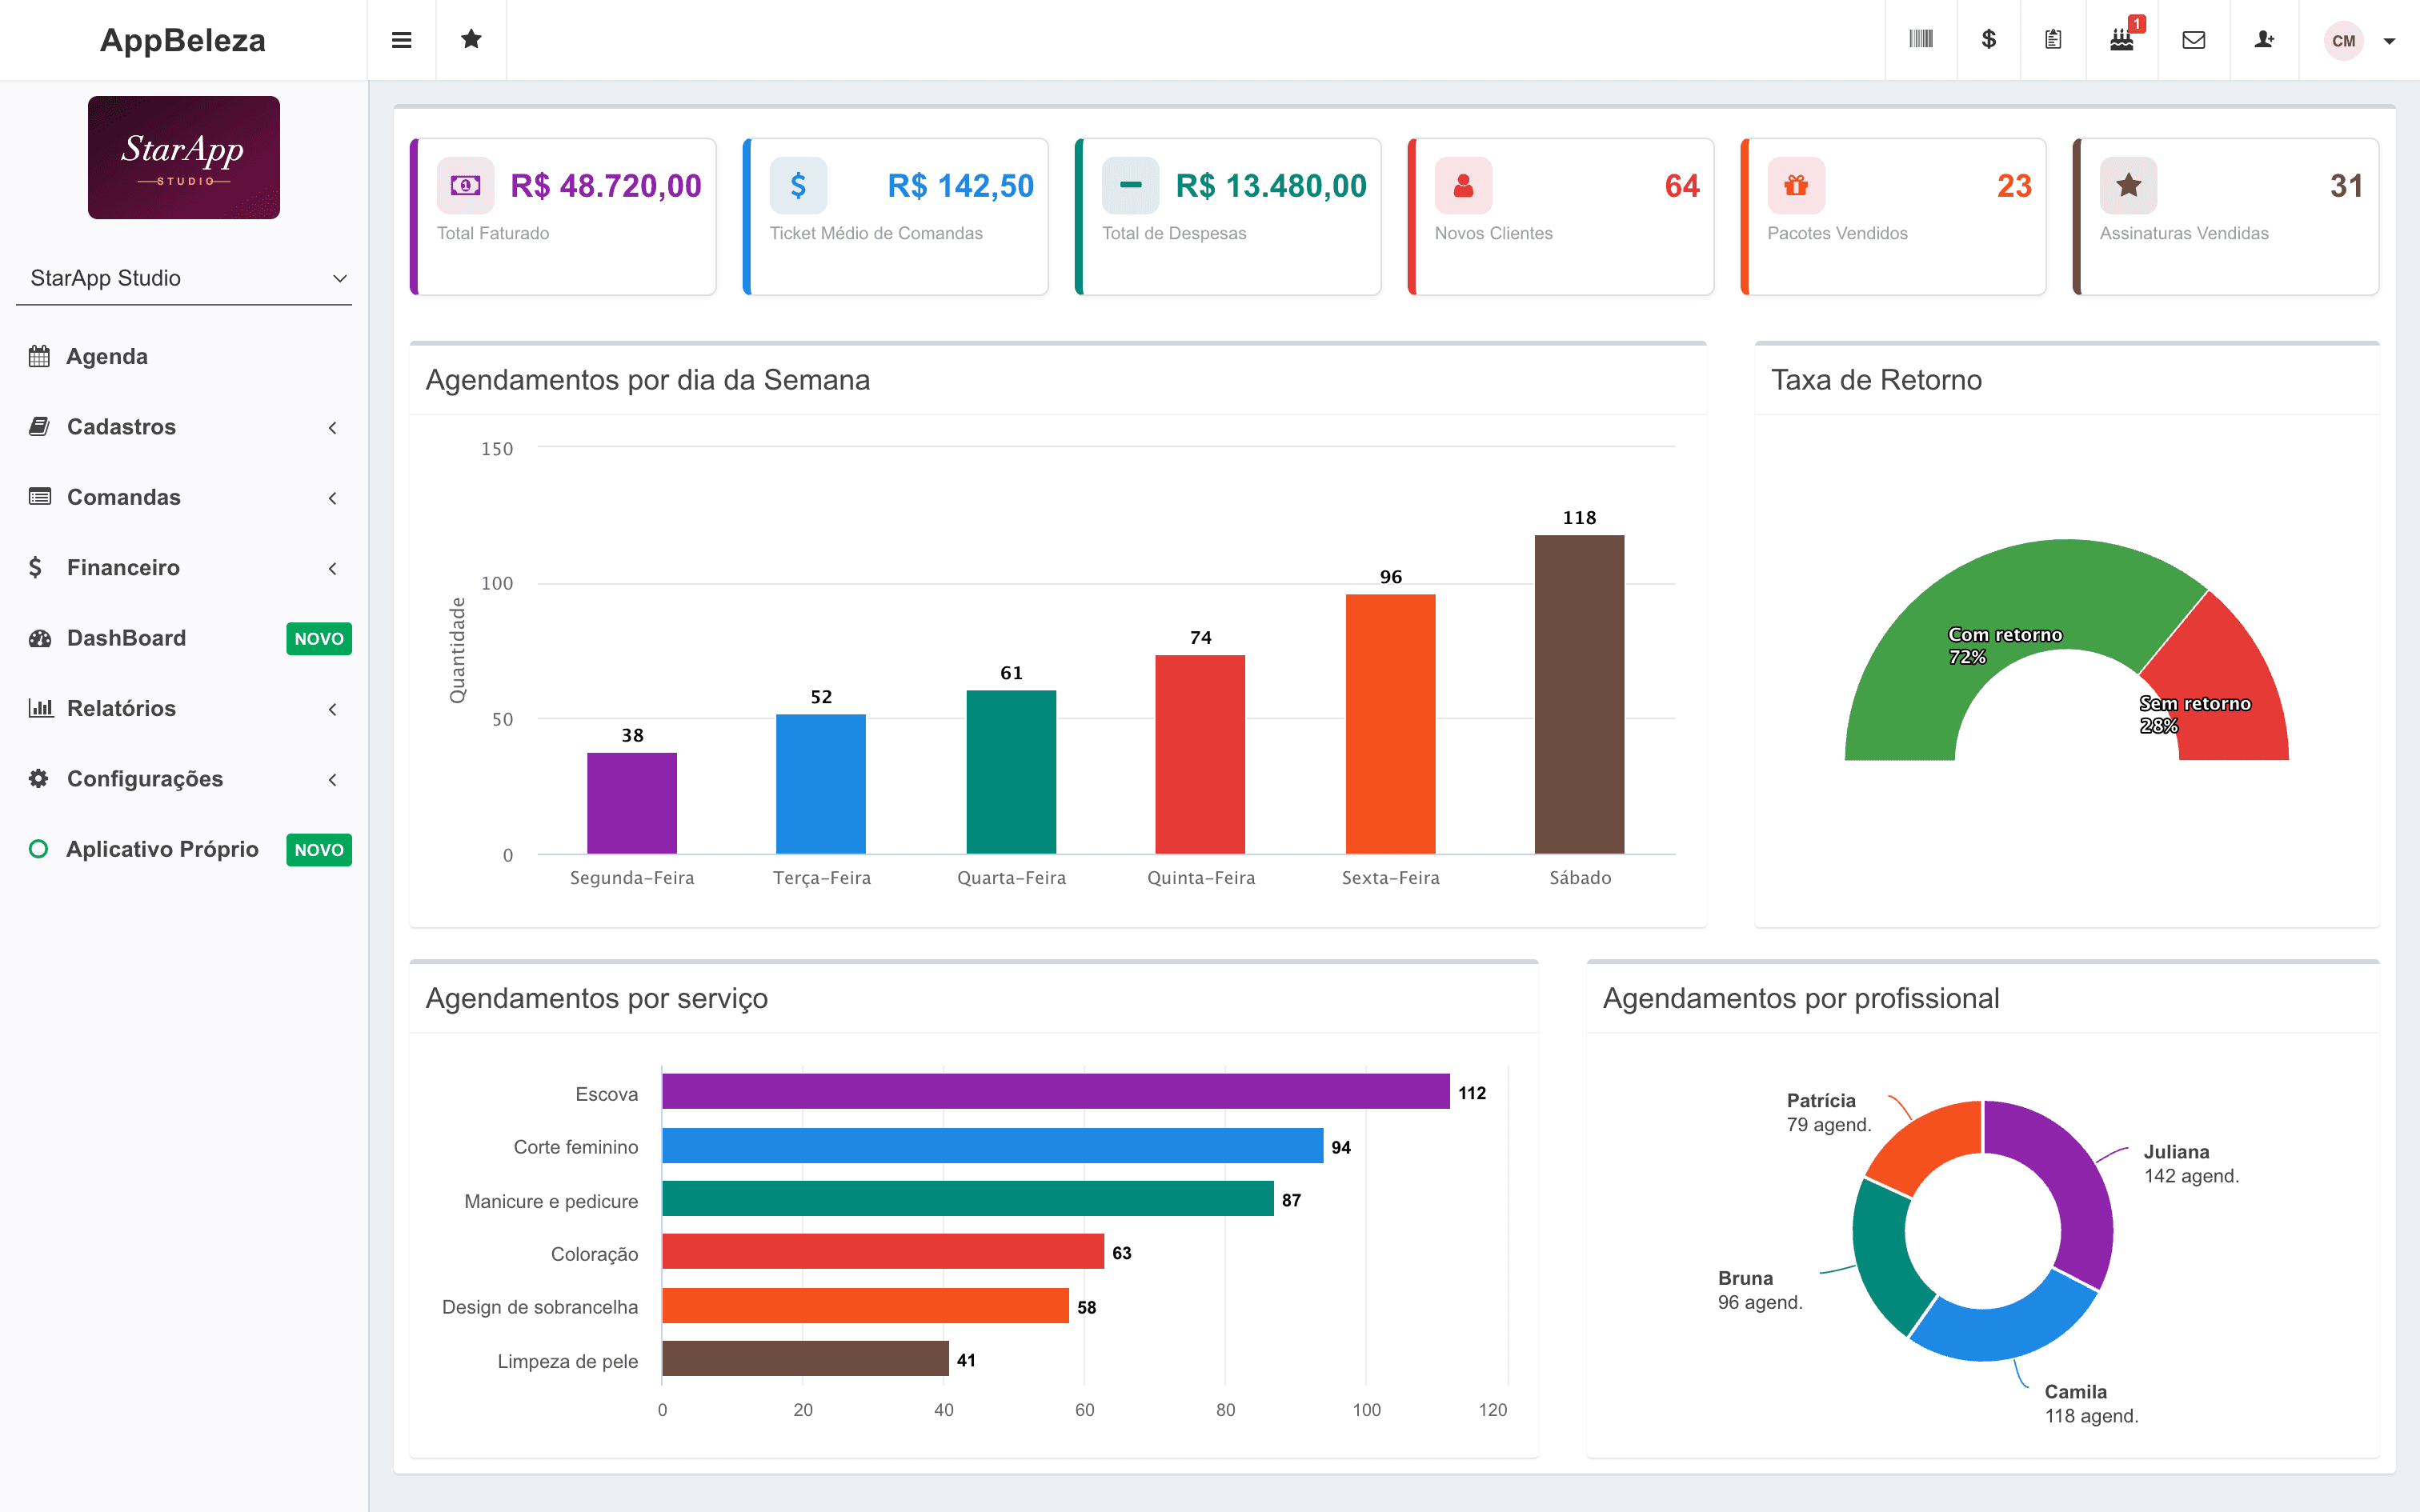Open the clipboard notes icon
The image size is (2420, 1512).
point(2053,39)
